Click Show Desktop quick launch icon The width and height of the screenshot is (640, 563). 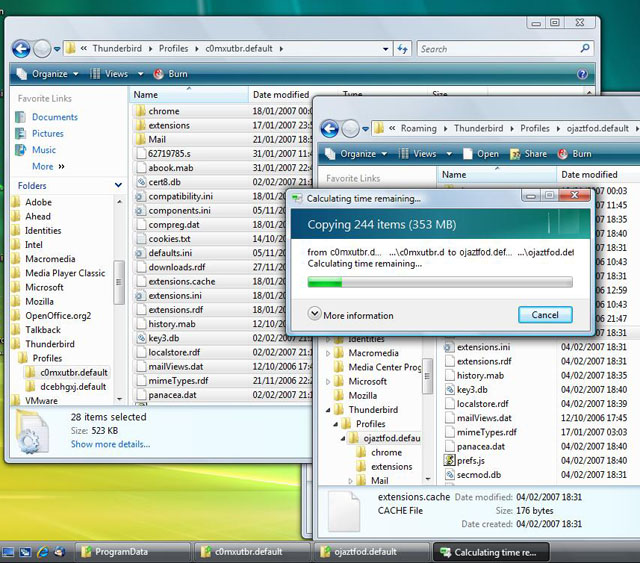point(8,552)
